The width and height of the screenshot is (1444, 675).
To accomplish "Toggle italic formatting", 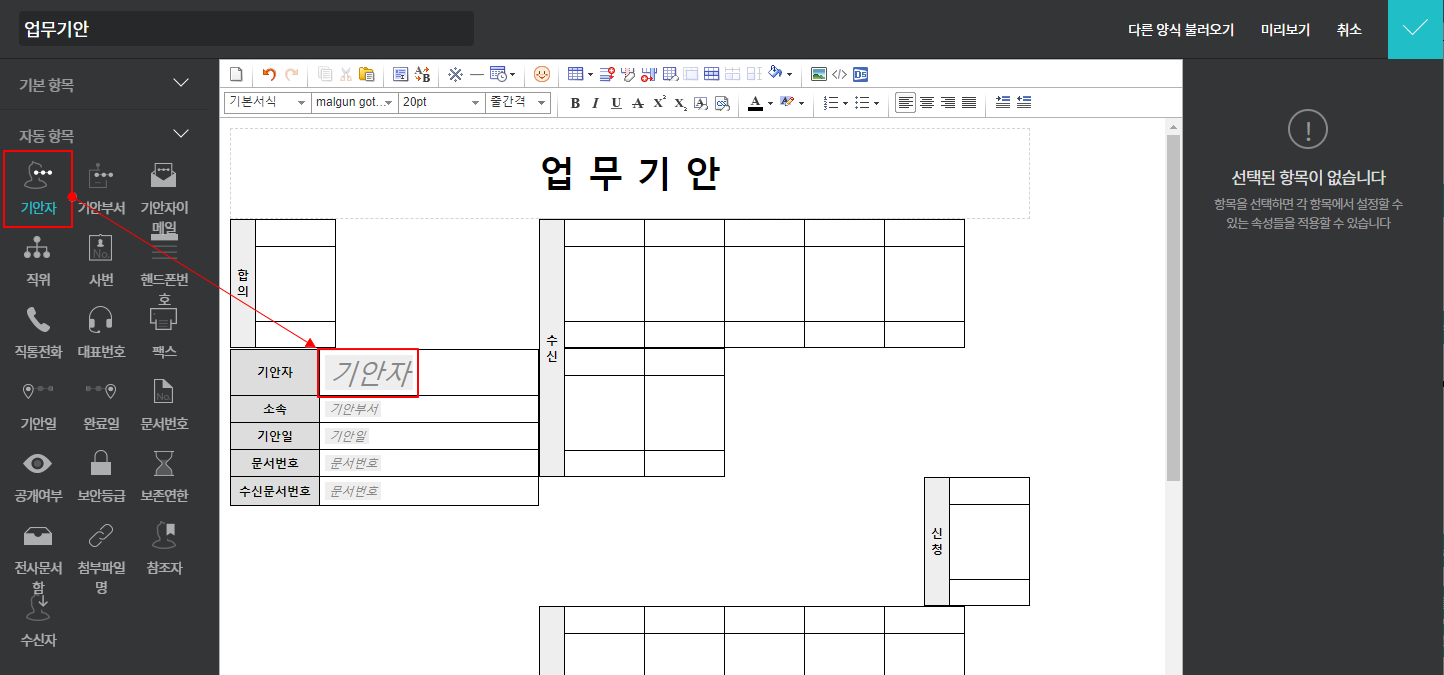I will point(595,103).
